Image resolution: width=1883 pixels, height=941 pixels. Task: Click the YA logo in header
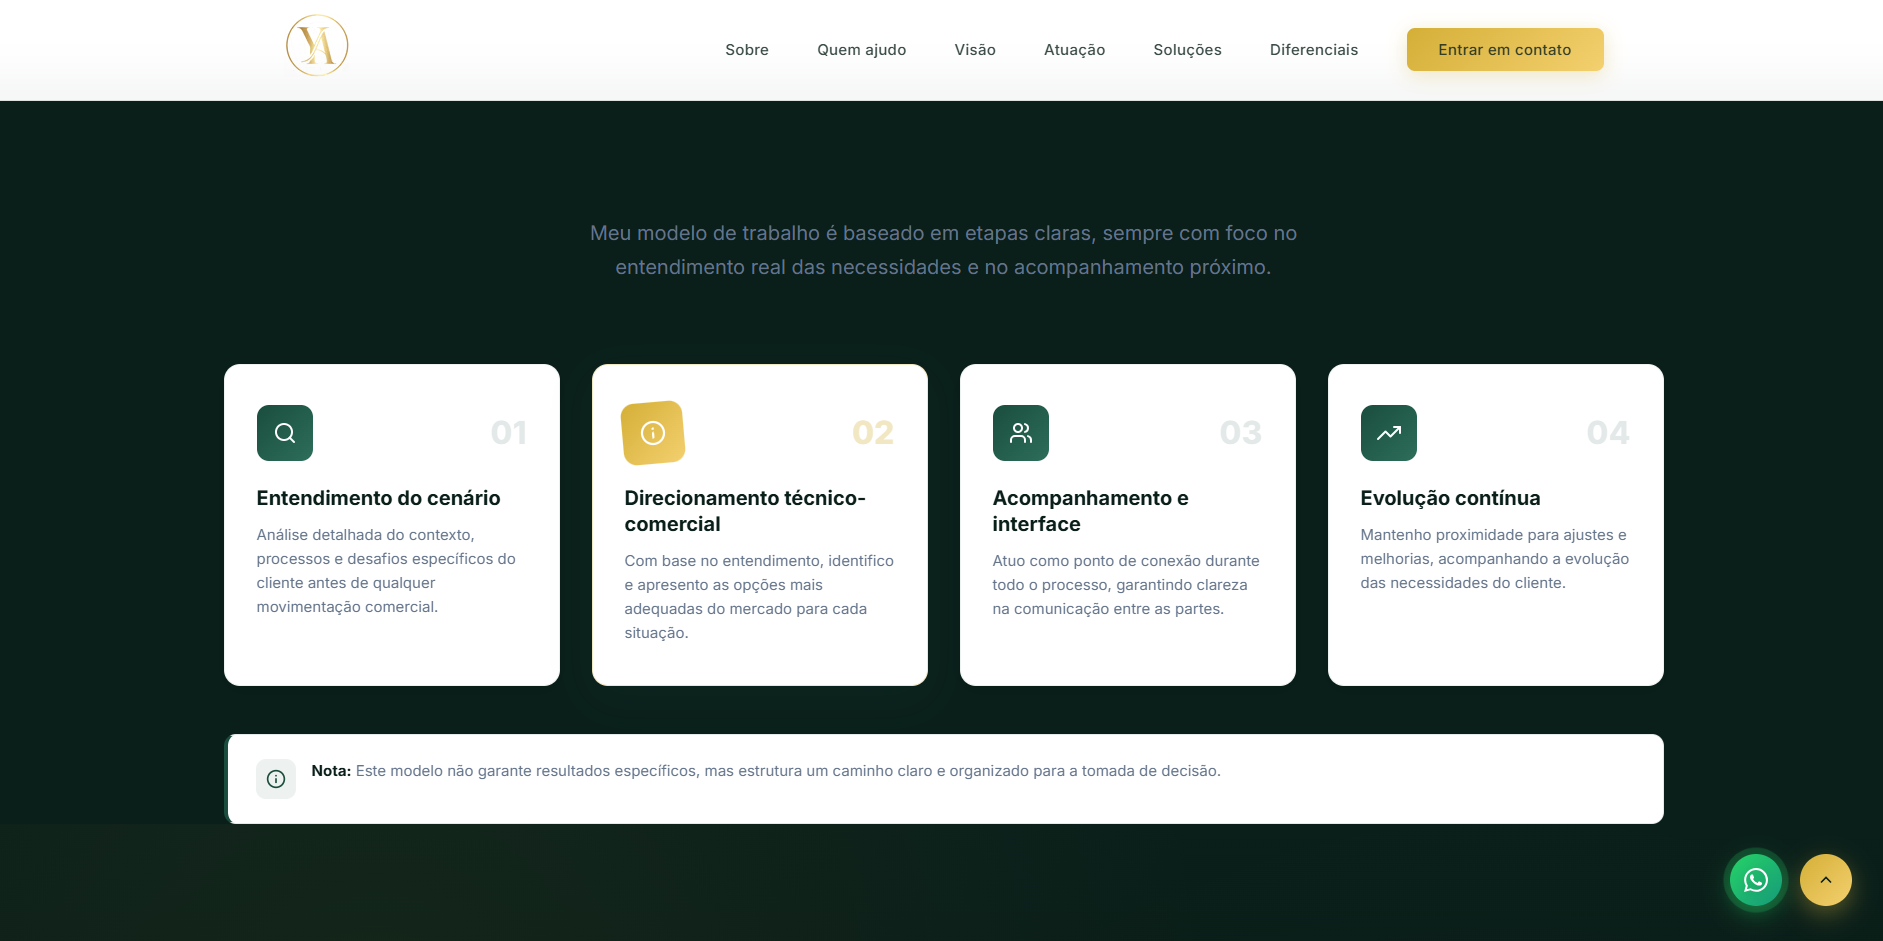coord(317,46)
